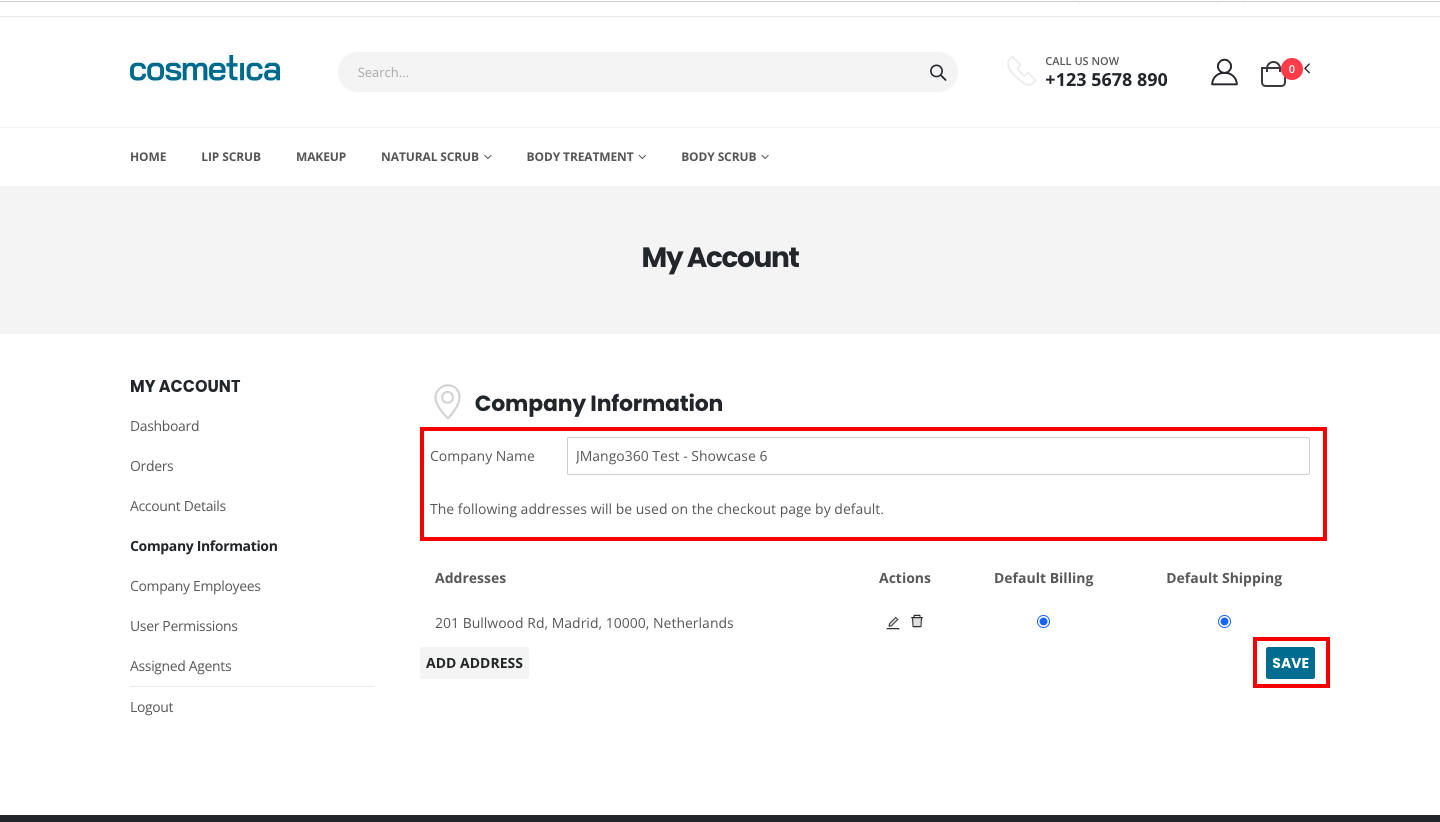
Task: Go to the Lip Scrub menu item
Action: tap(231, 157)
